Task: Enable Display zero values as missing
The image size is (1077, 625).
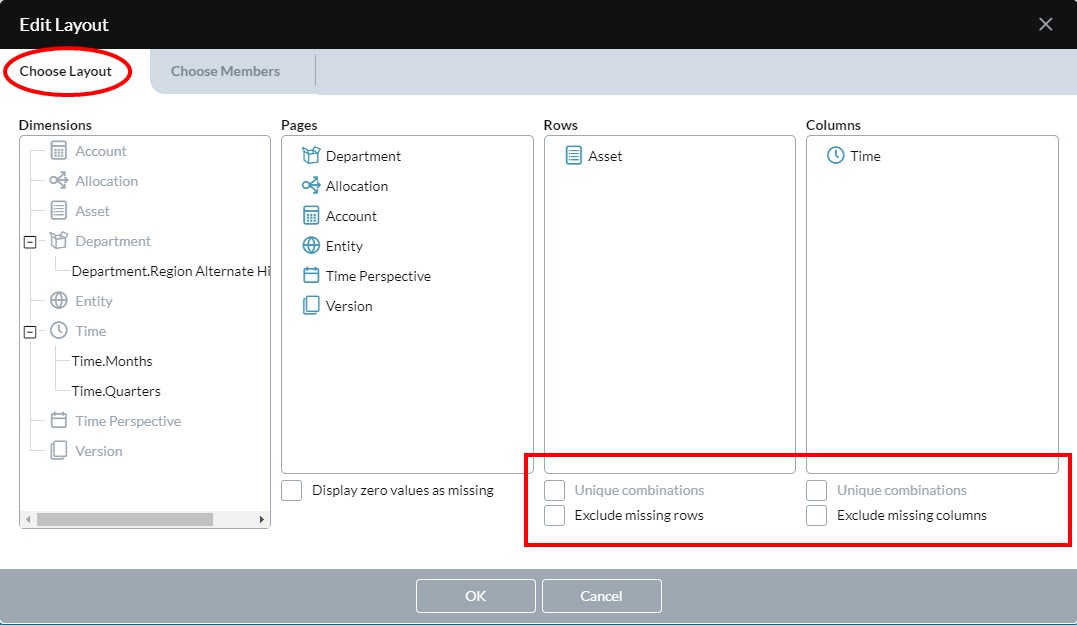Action: [x=292, y=490]
